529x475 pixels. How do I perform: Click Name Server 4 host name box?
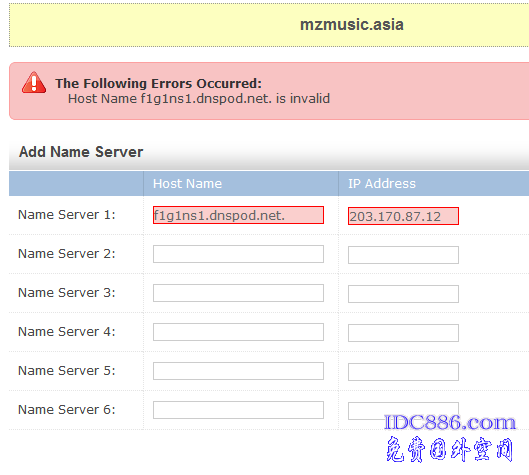[x=238, y=332]
